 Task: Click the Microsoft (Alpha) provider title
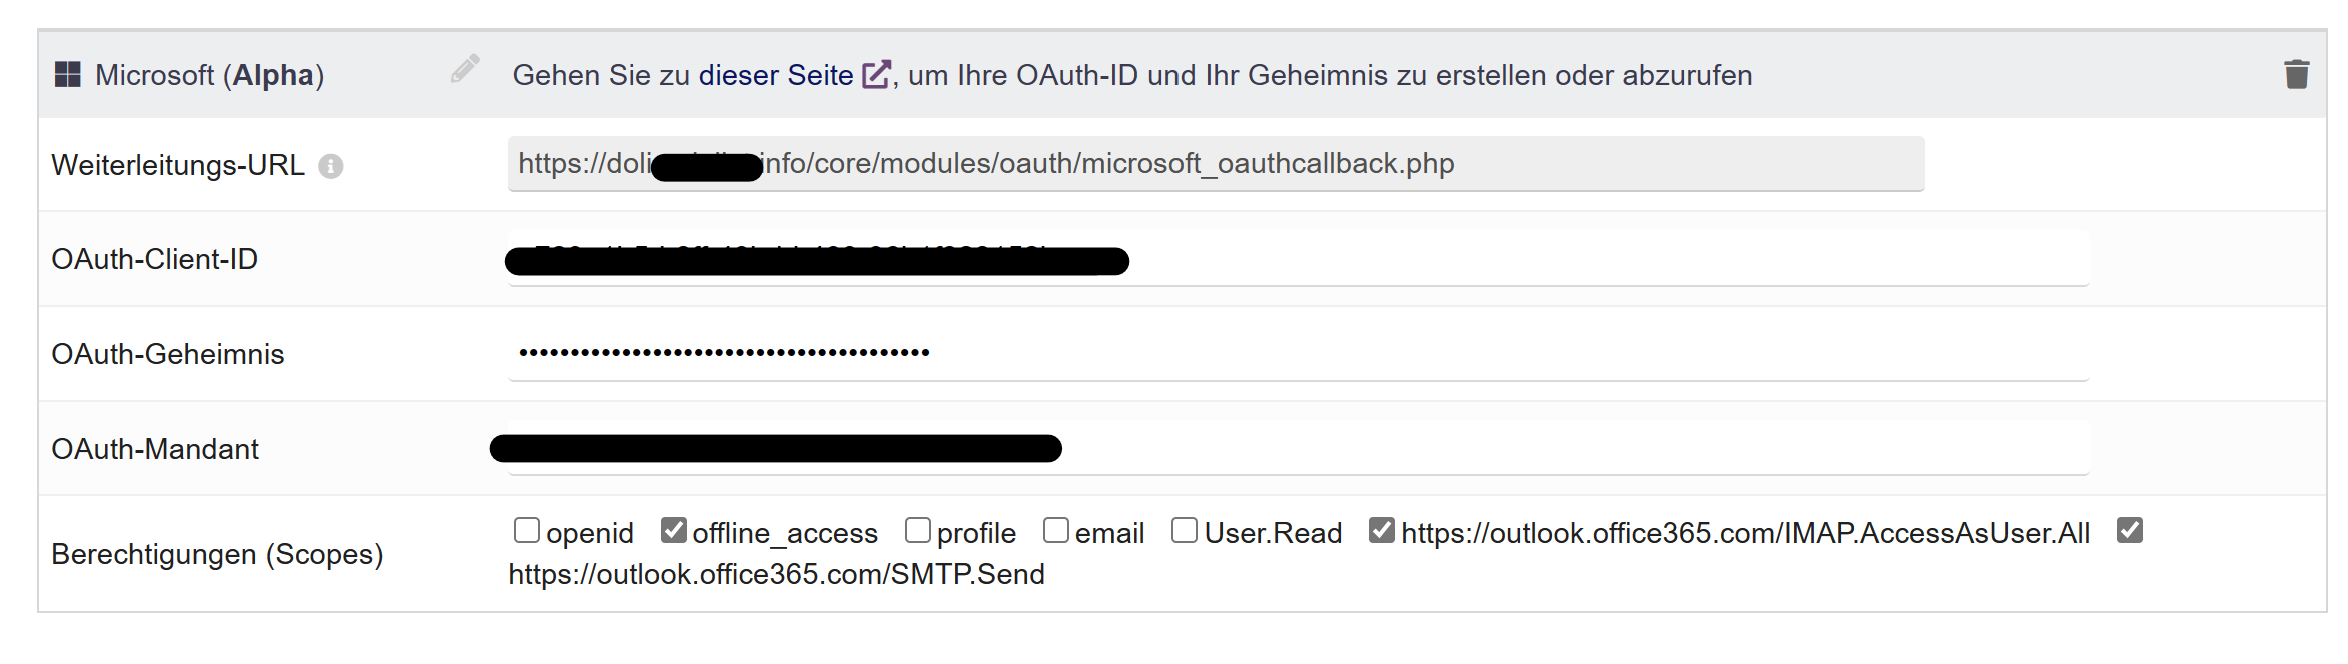[x=209, y=75]
